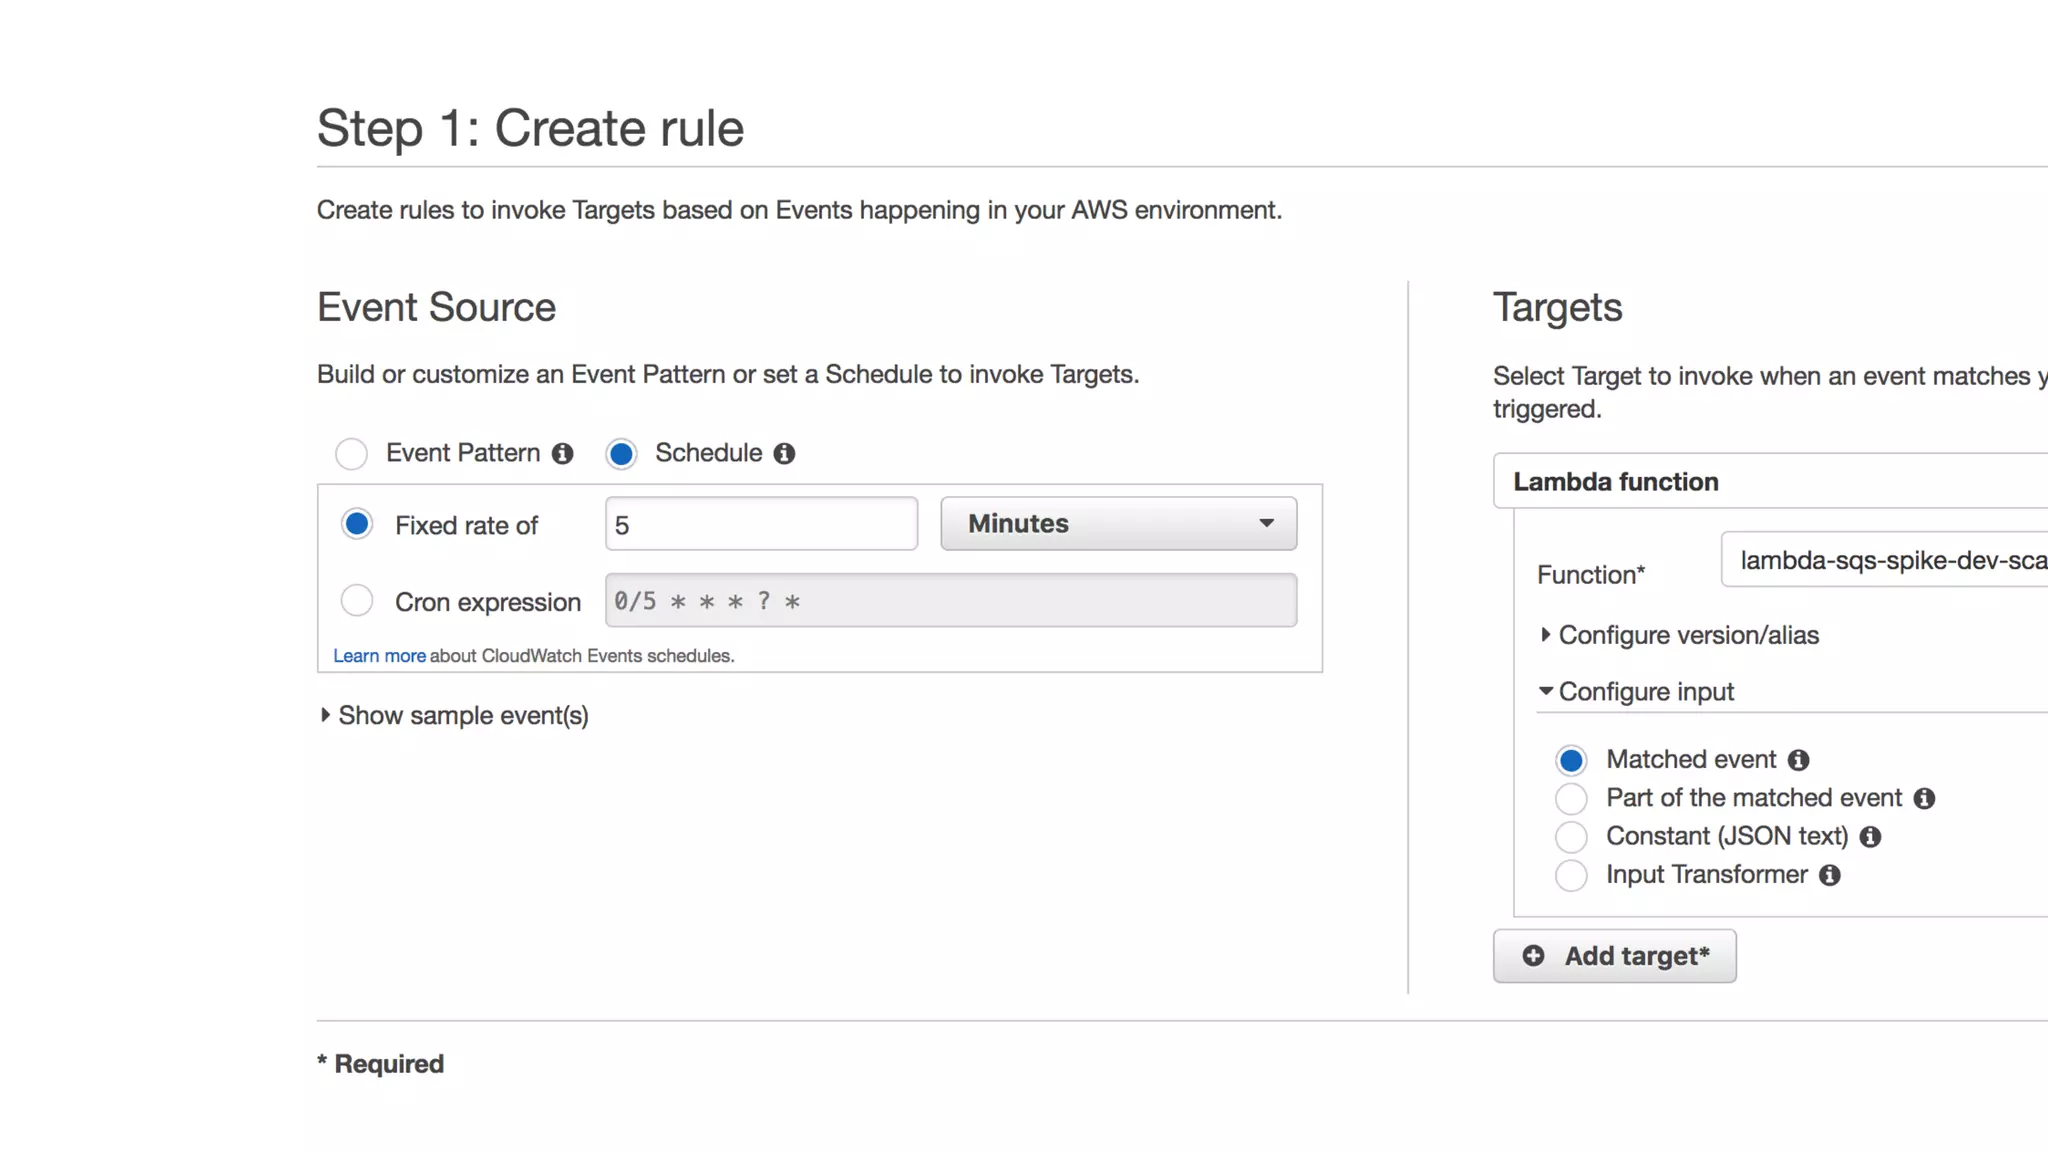Click info icon next to Event Pattern
Screen dimensions: 2048x1152
[x=563, y=454]
